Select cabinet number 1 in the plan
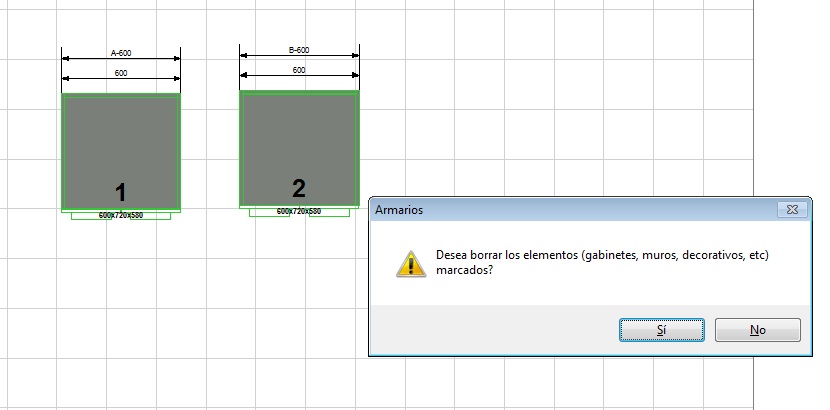Viewport: 830px width, 410px height. [121, 152]
